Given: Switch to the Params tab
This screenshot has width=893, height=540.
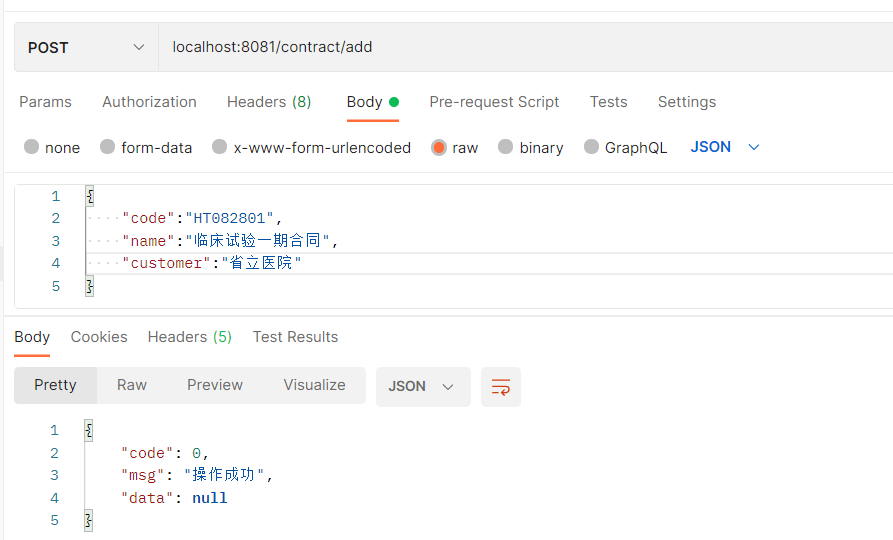Looking at the screenshot, I should click(x=45, y=102).
